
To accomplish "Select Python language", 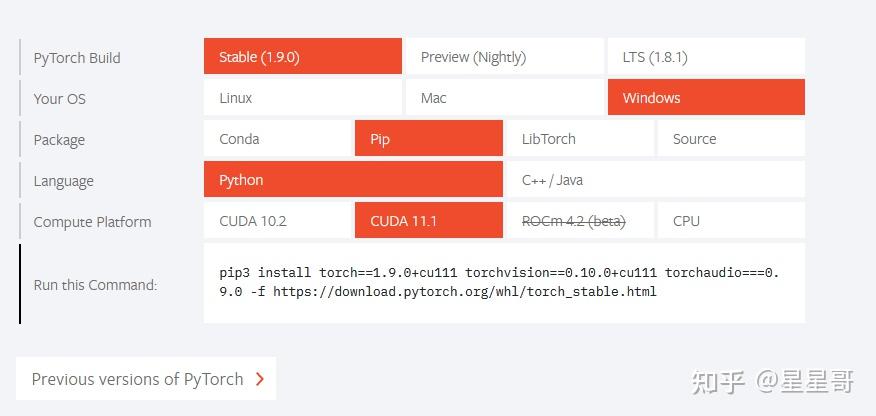I will pyautogui.click(x=352, y=180).
